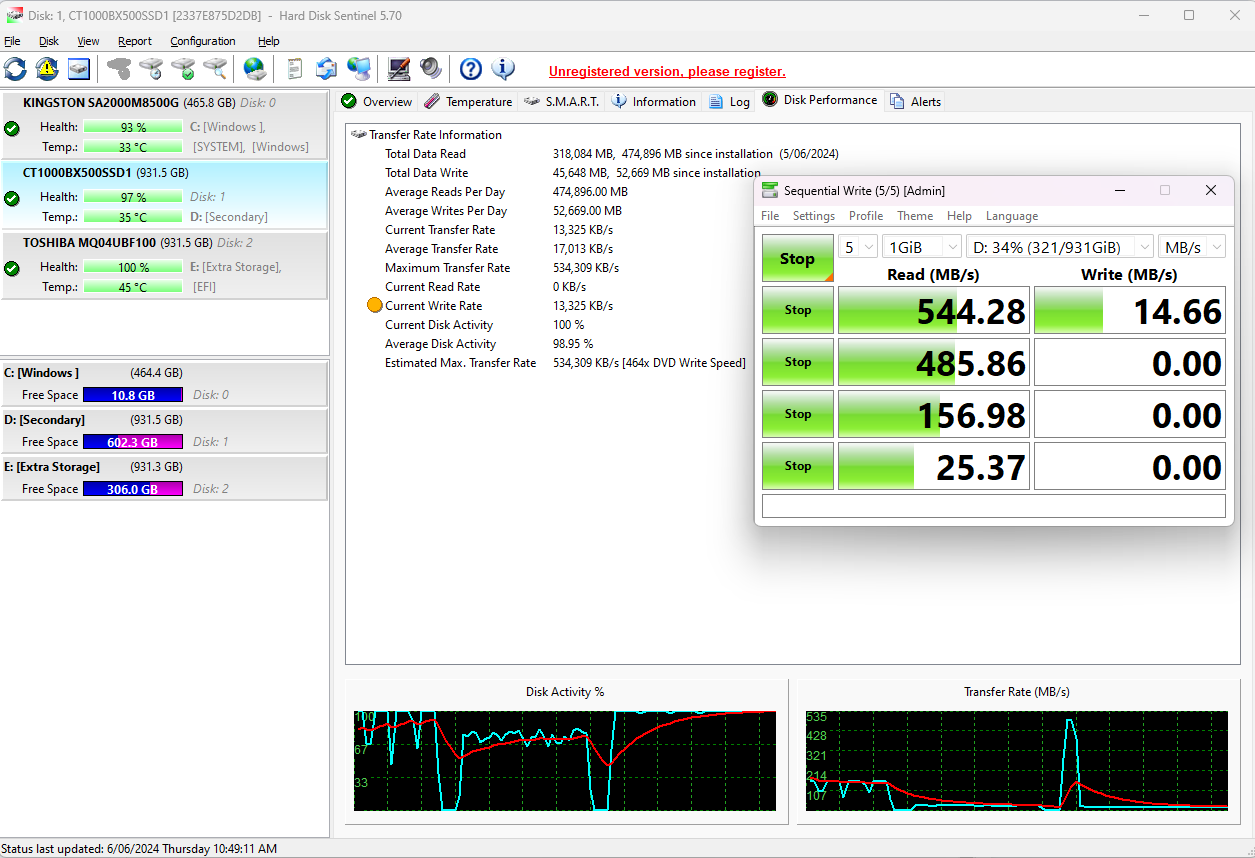Select the Disk Performance tab
The image size is (1255, 858).
[820, 100]
